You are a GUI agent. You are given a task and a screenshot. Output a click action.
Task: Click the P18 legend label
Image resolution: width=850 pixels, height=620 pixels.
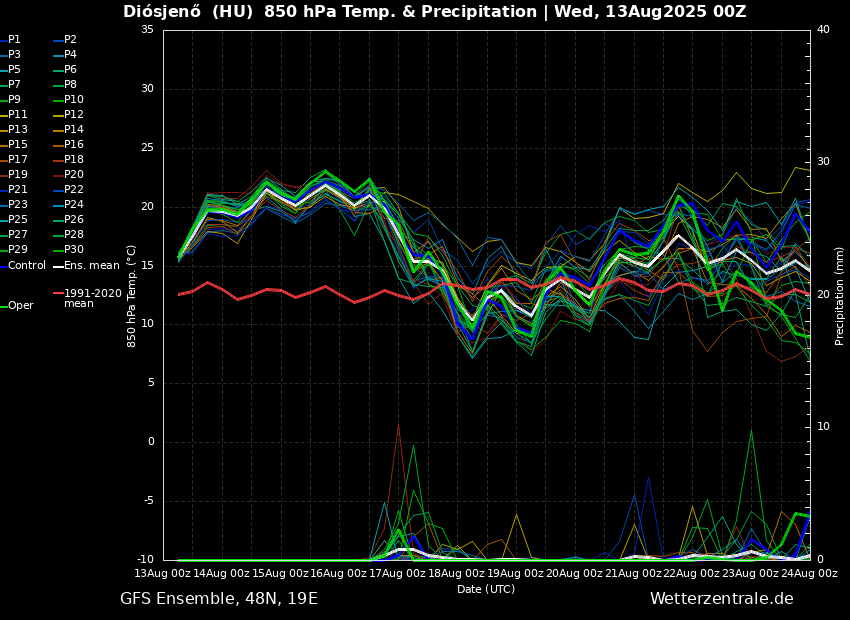[74, 160]
